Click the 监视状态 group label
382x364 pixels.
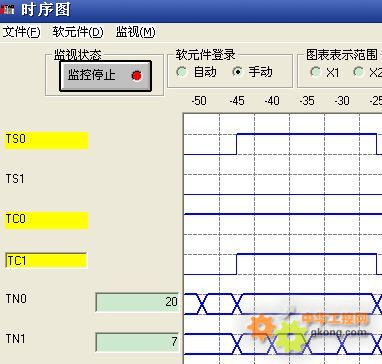78,55
